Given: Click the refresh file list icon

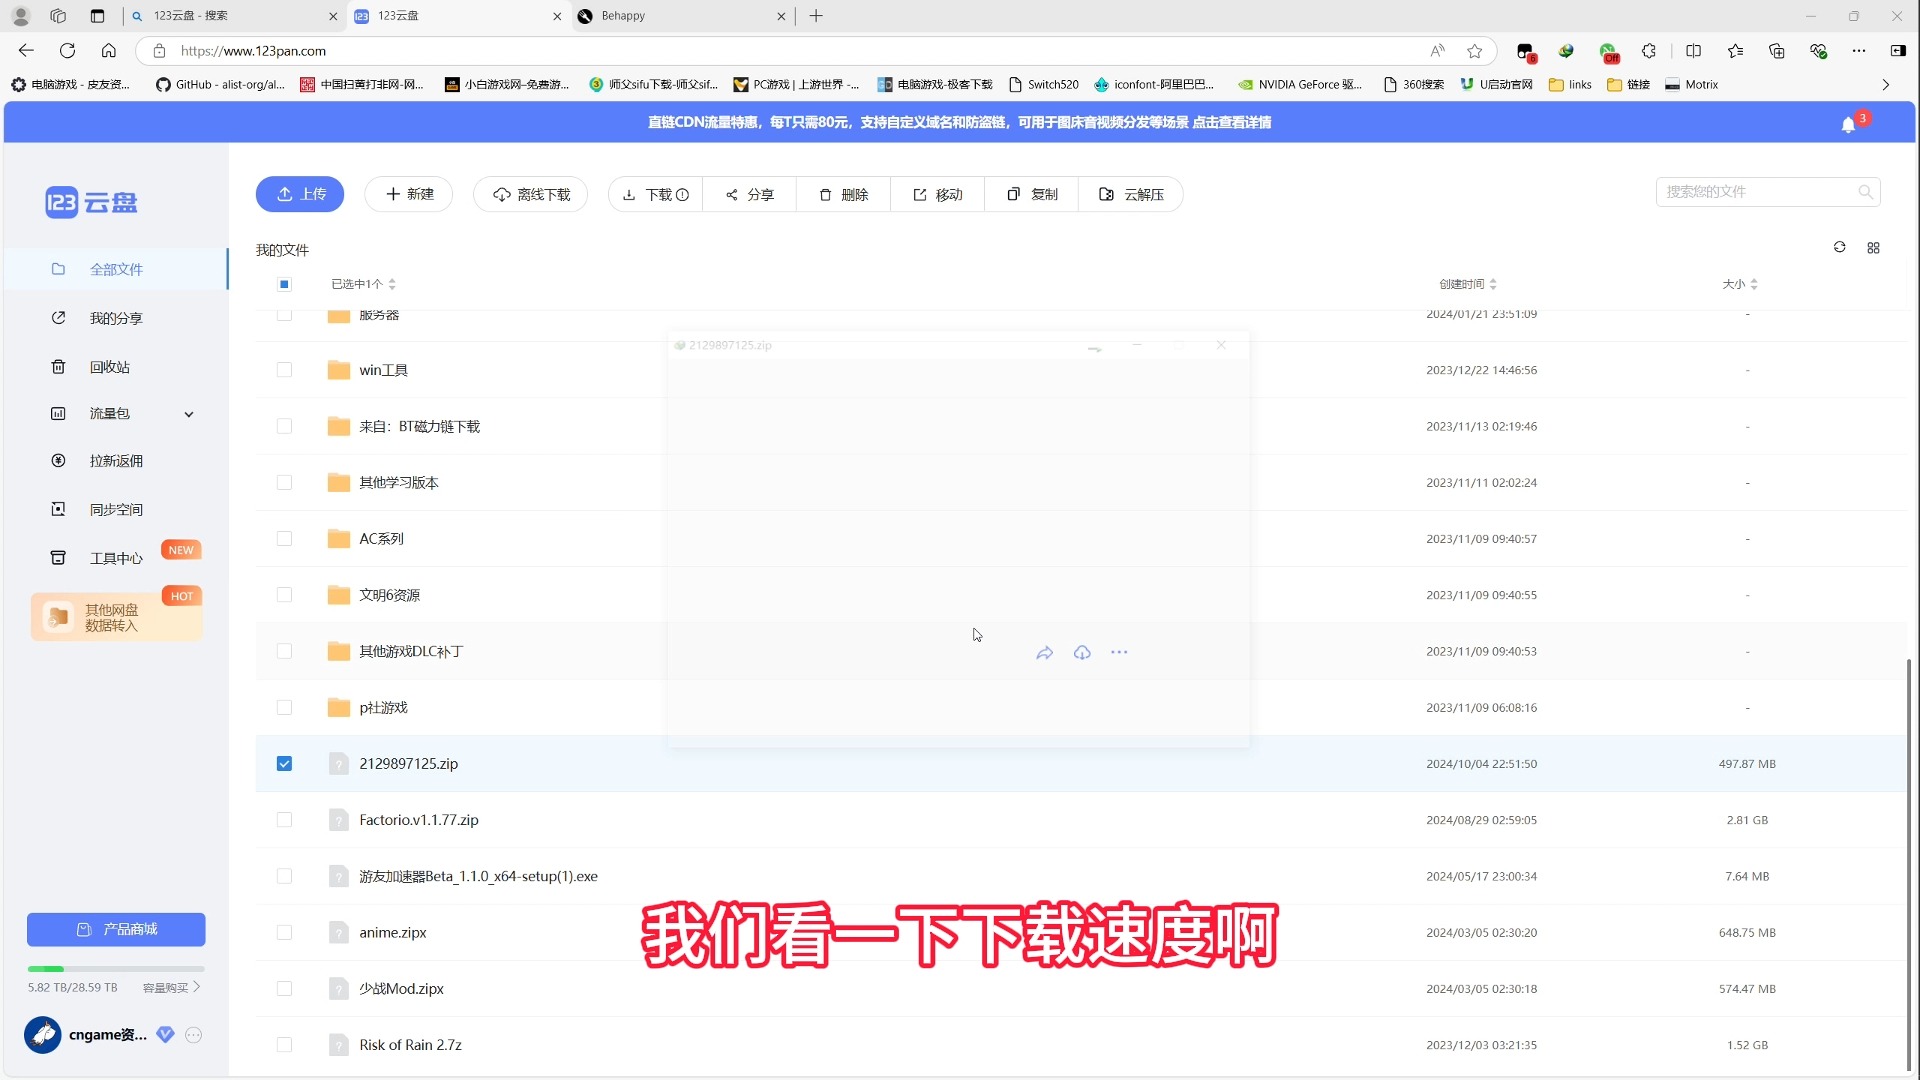Looking at the screenshot, I should [1839, 247].
